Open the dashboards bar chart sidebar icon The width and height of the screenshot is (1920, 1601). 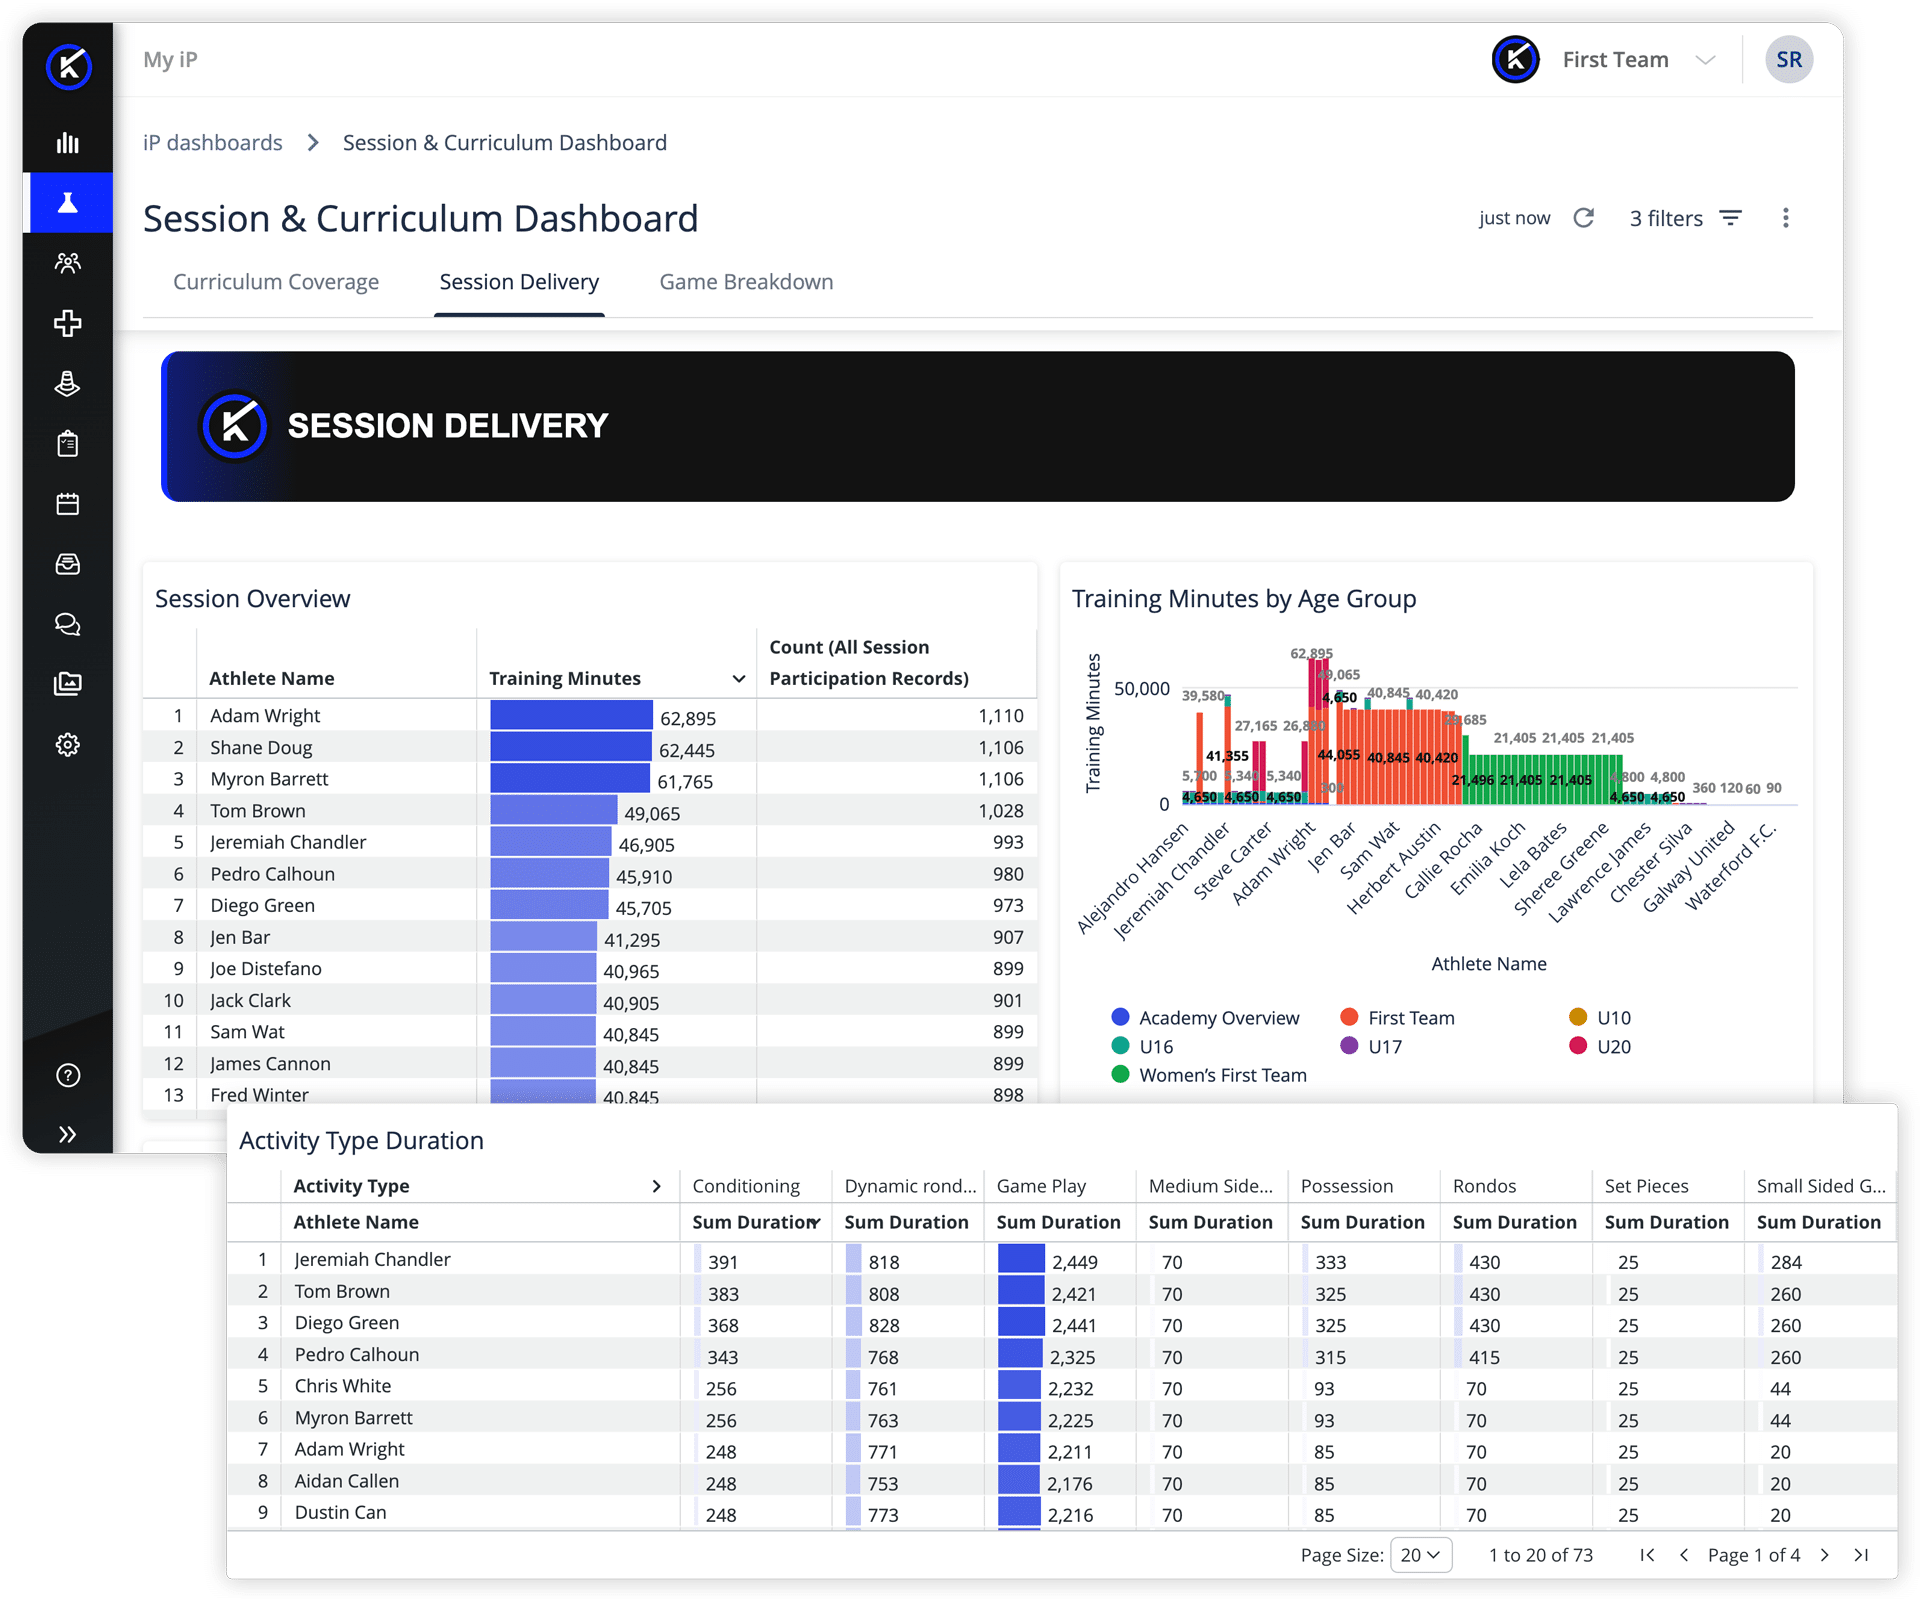(68, 143)
